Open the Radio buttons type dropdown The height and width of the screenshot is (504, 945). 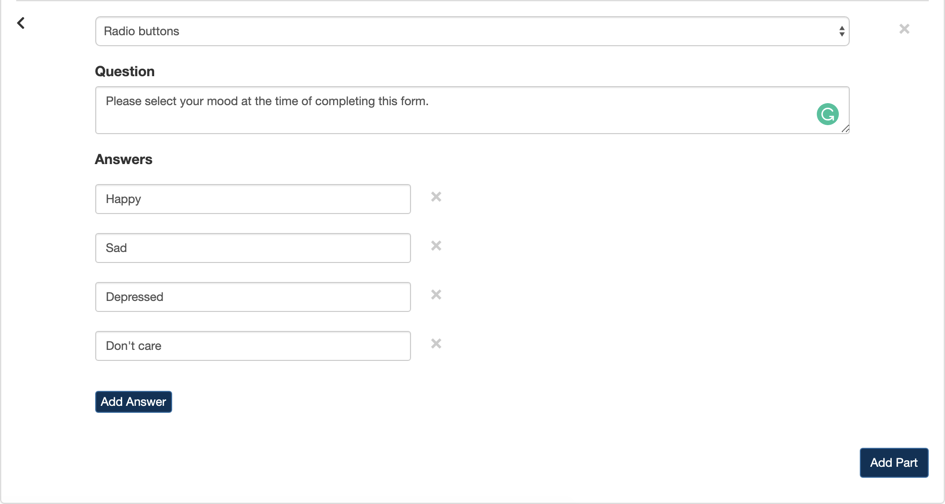click(x=471, y=31)
